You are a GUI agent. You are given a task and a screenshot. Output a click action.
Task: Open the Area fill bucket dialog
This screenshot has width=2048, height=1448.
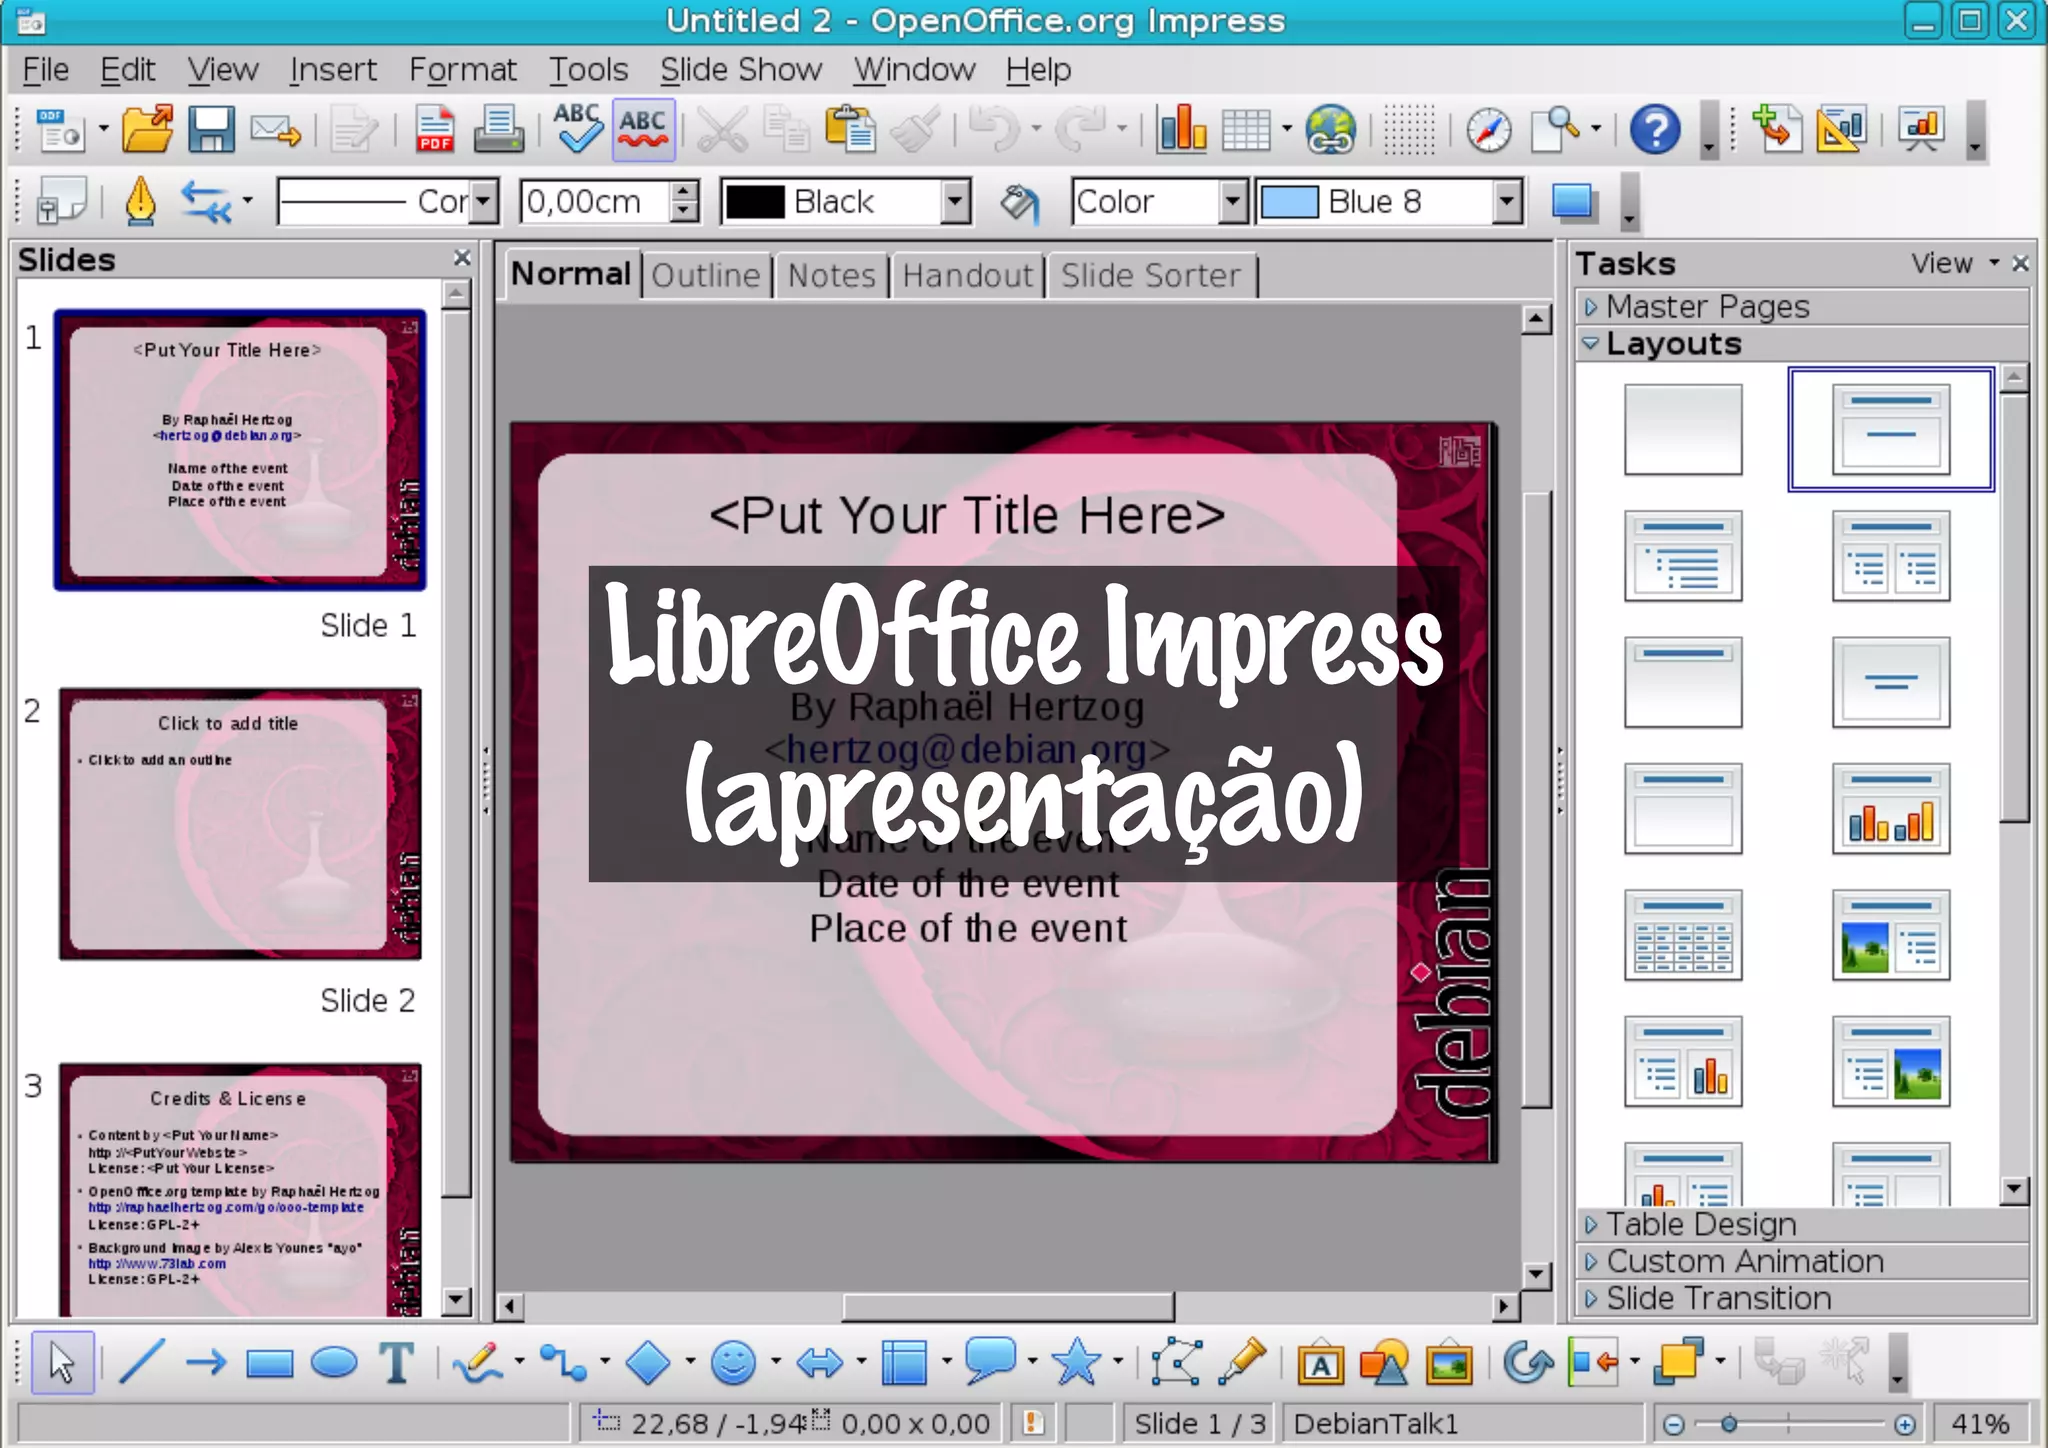click(x=1019, y=203)
